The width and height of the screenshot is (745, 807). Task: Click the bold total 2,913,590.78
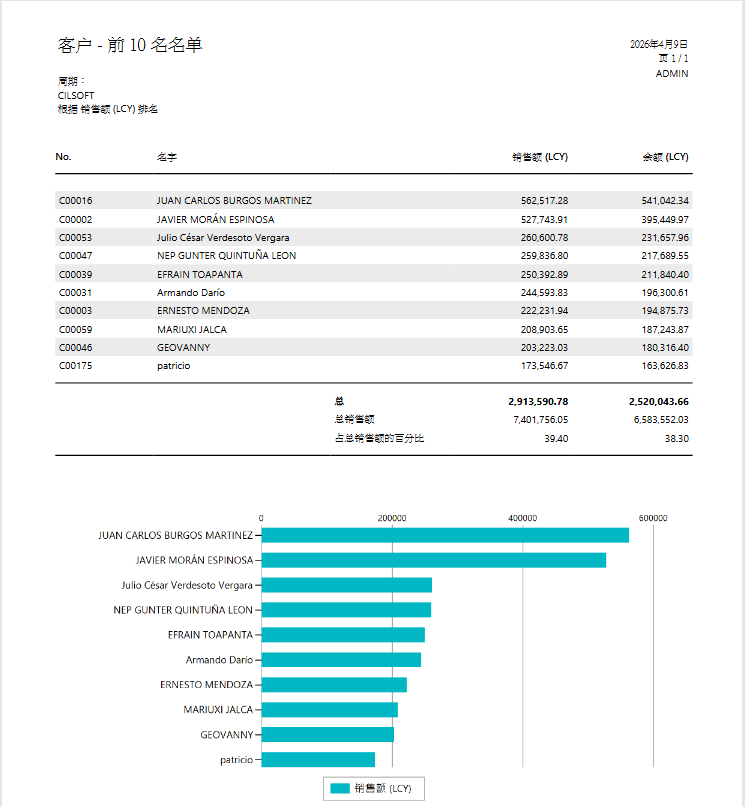(x=538, y=401)
